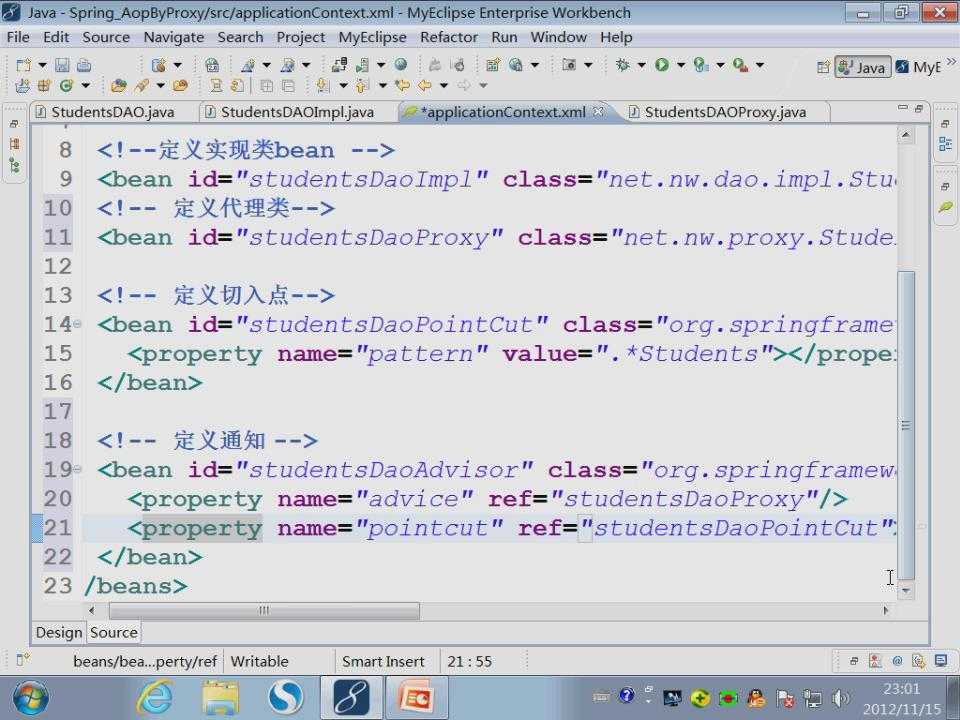
Task: Click the Previous Annotation icon
Action: [x=362, y=86]
